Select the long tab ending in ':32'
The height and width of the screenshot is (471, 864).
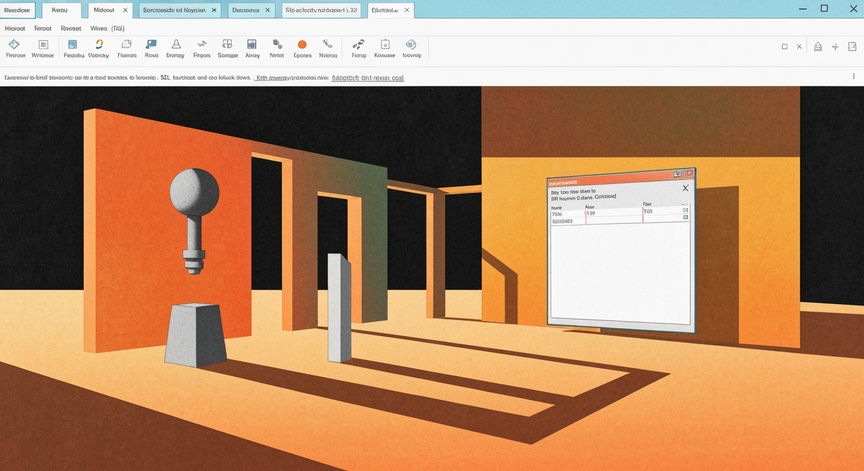pos(322,10)
